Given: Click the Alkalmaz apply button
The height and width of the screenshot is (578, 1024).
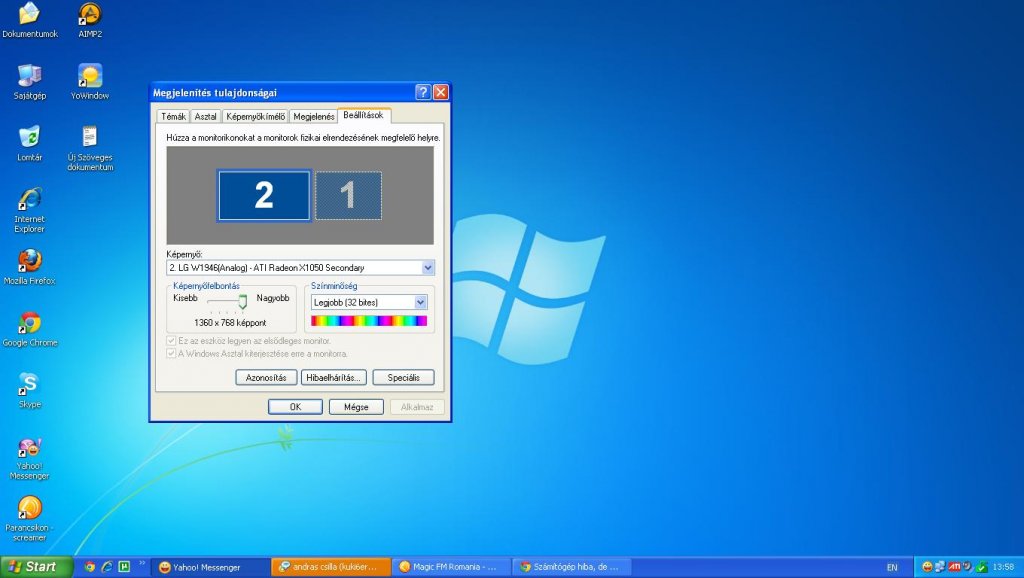Looking at the screenshot, I should 417,407.
